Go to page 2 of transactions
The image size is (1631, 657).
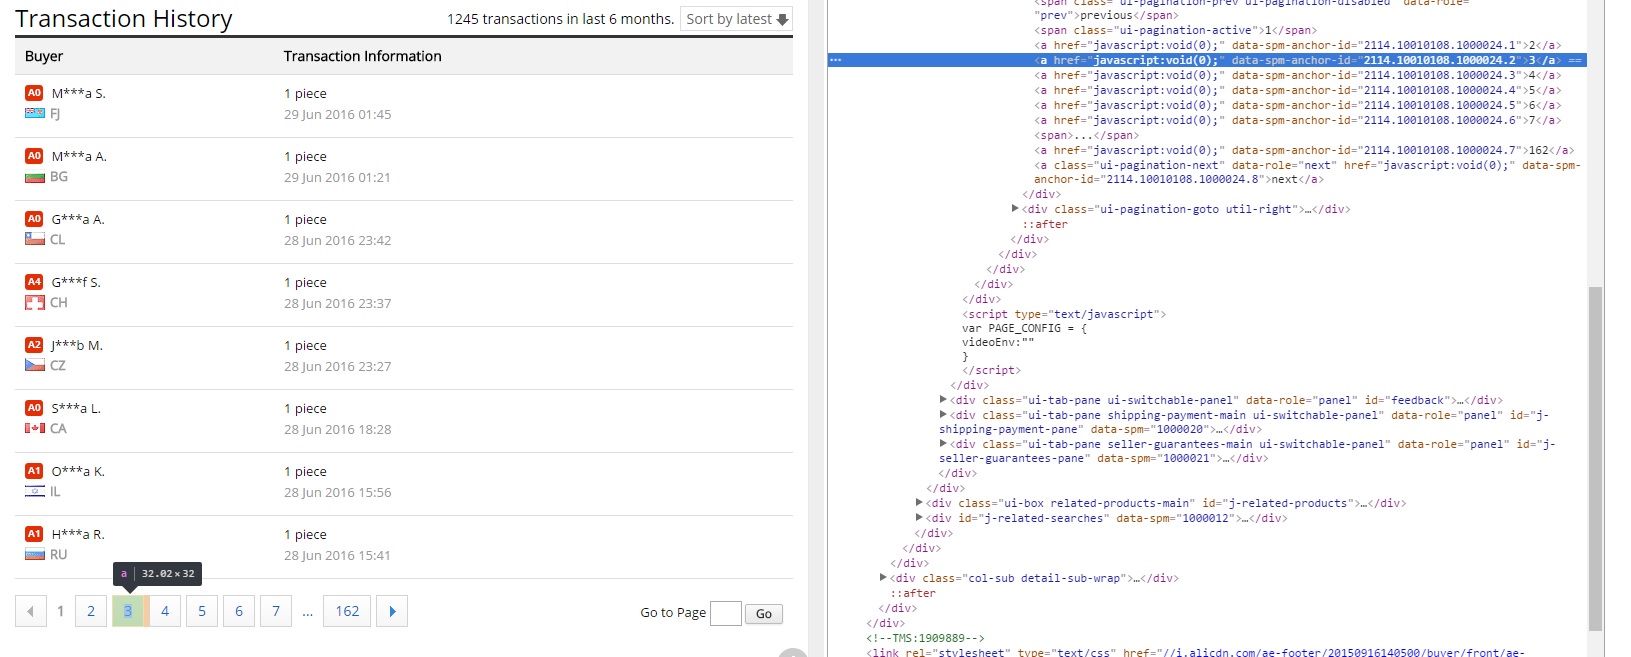91,611
